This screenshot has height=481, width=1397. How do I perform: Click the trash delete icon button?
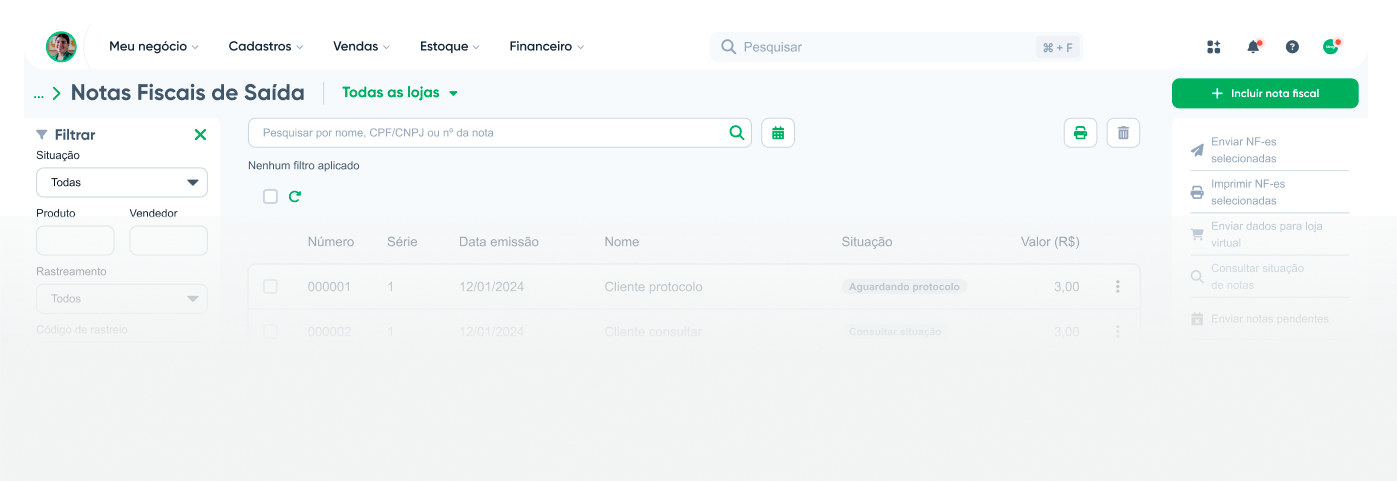pos(1123,133)
